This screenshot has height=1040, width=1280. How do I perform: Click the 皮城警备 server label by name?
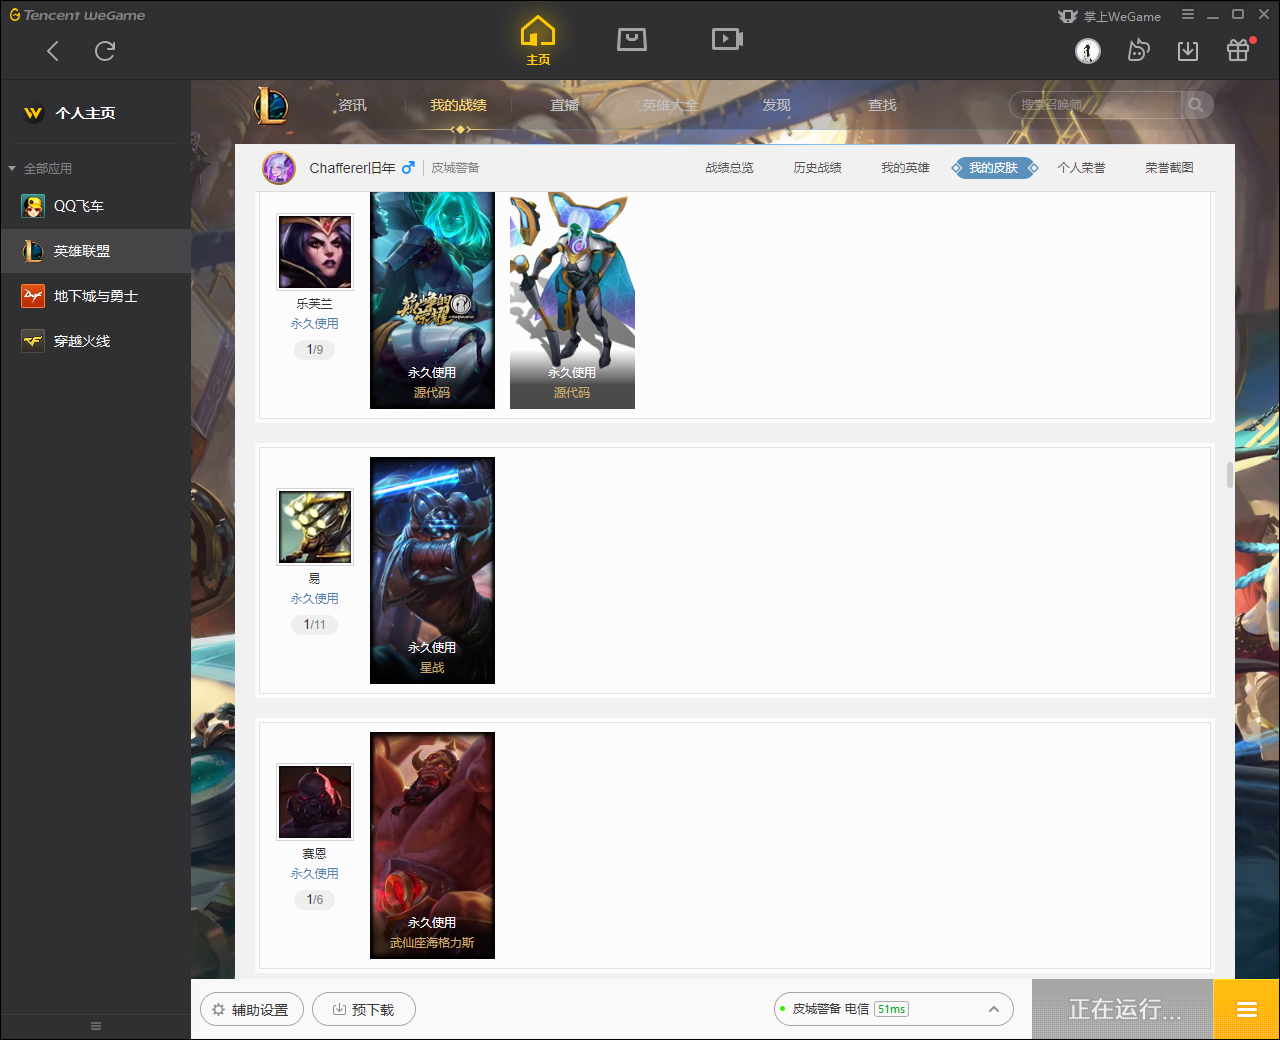(455, 168)
